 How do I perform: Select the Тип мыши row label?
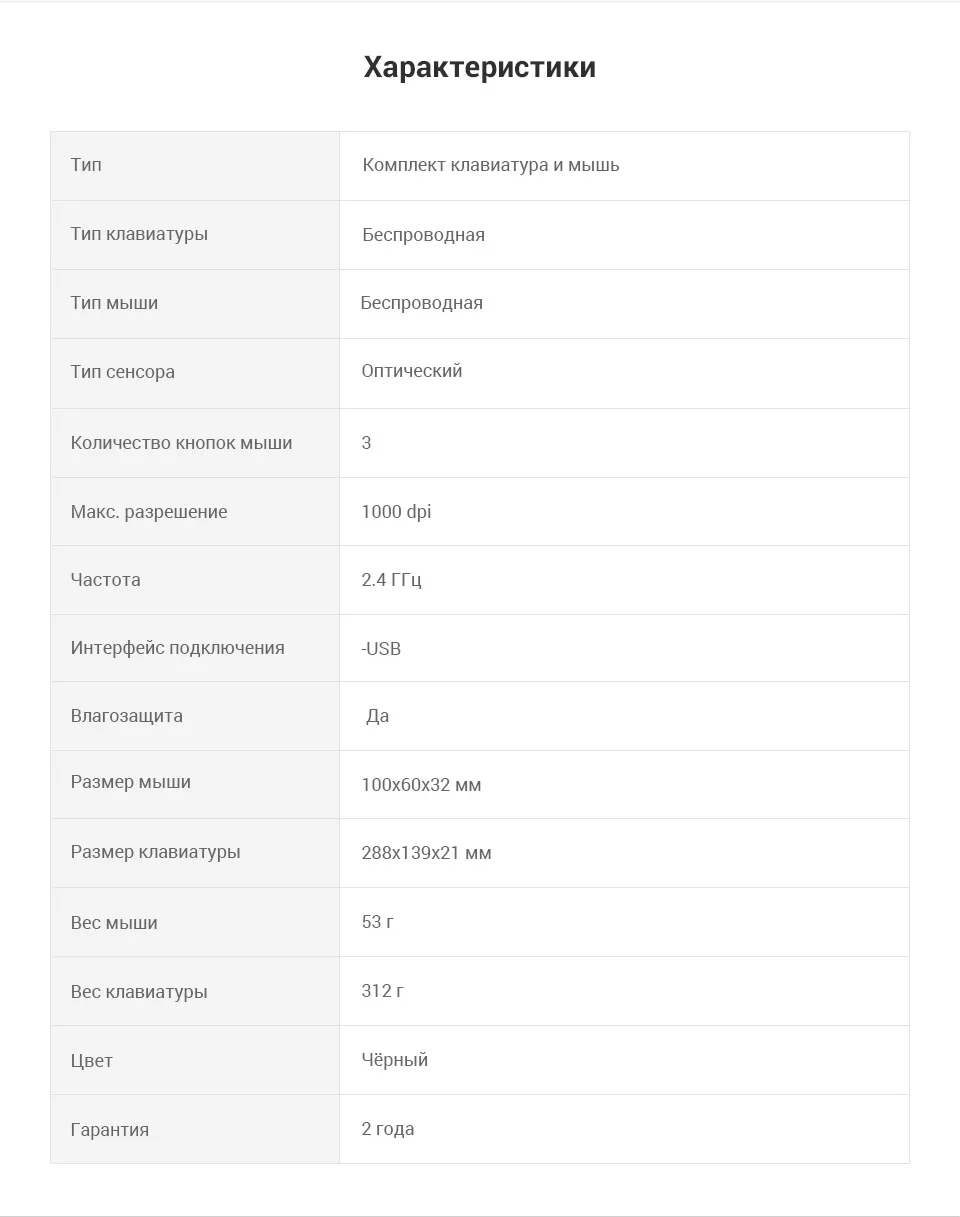point(114,302)
